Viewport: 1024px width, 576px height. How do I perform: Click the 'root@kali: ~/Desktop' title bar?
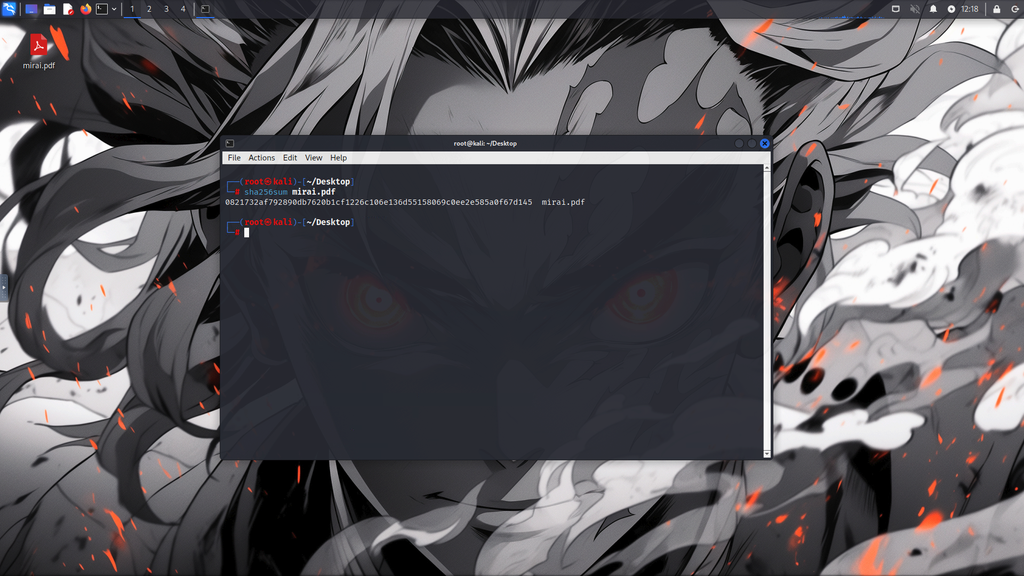point(485,144)
